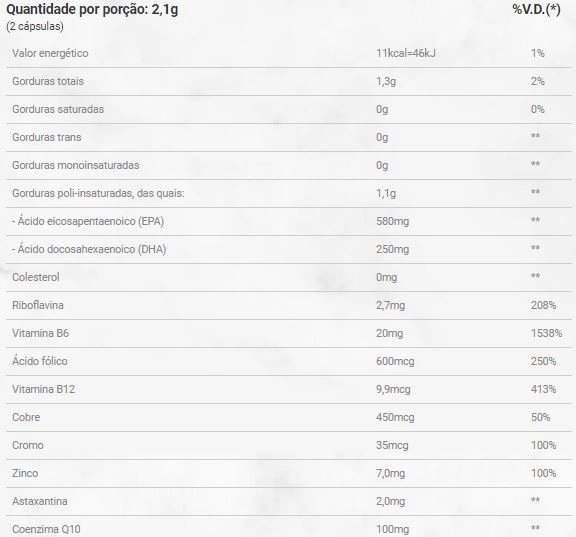The height and width of the screenshot is (537, 576).
Task: Select the Colesterol row label
Action: pyautogui.click(x=36, y=277)
